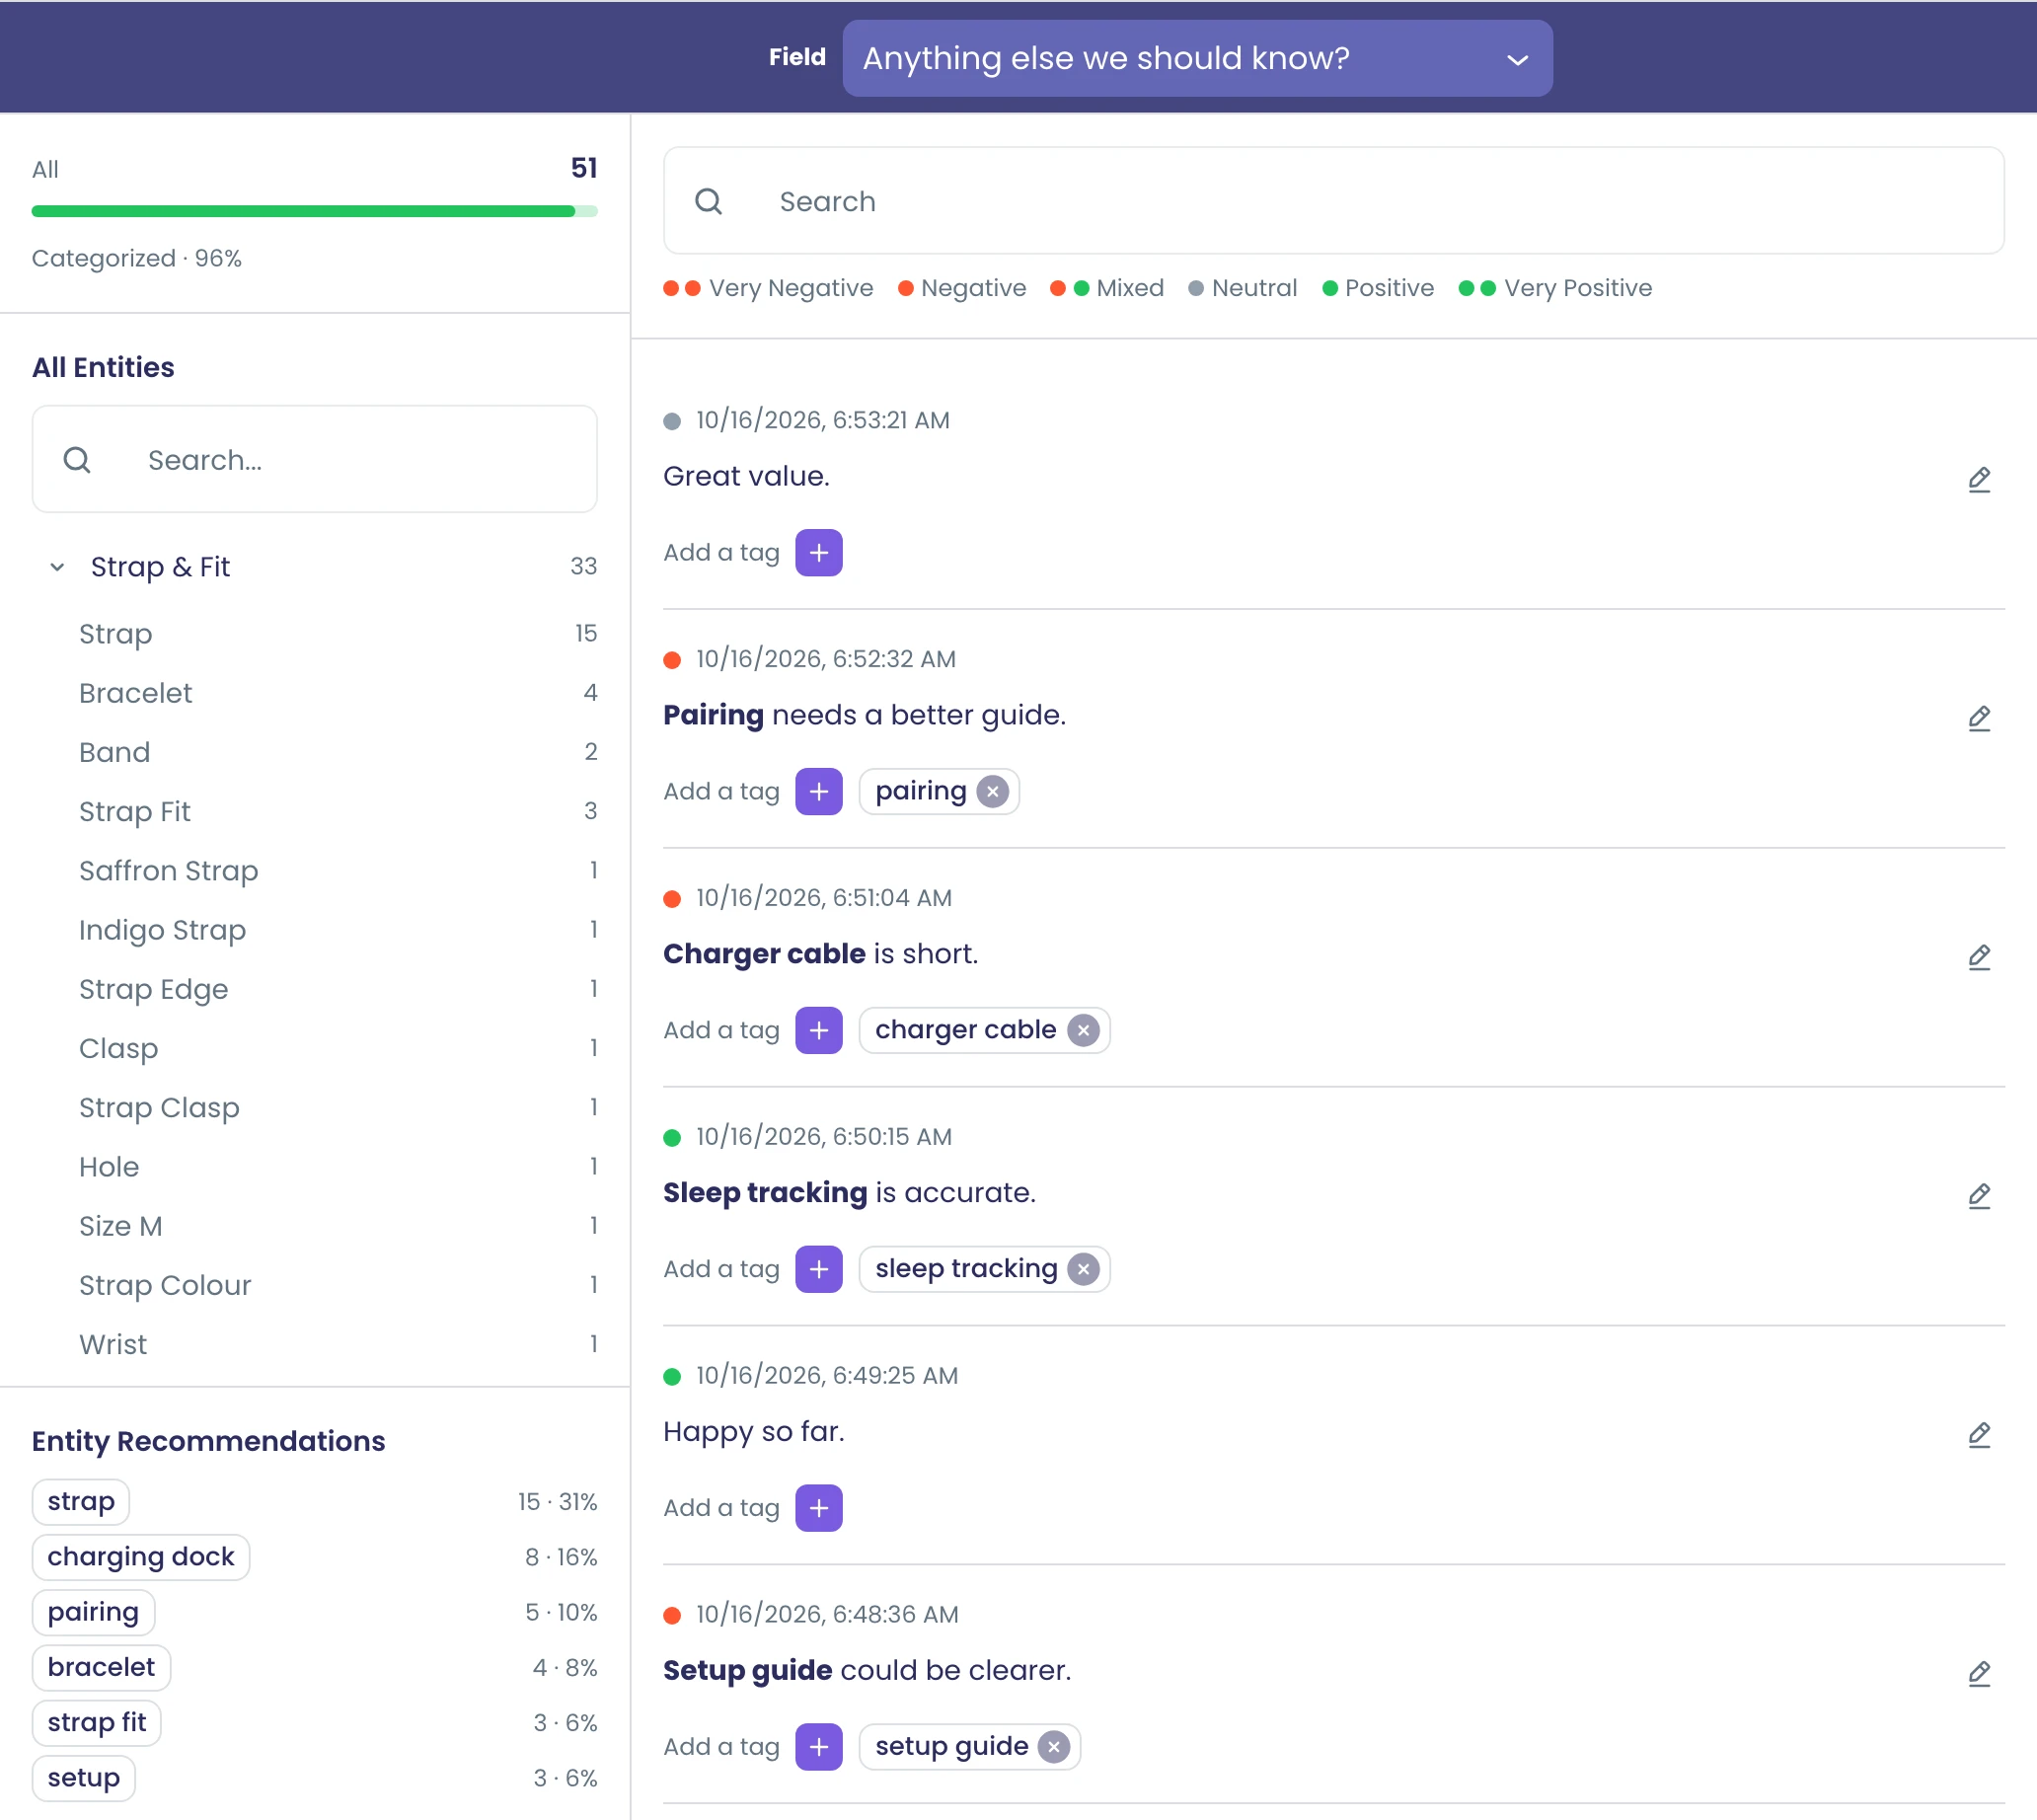Add a tag to Sleep tracking response
The image size is (2037, 1820).
click(818, 1270)
